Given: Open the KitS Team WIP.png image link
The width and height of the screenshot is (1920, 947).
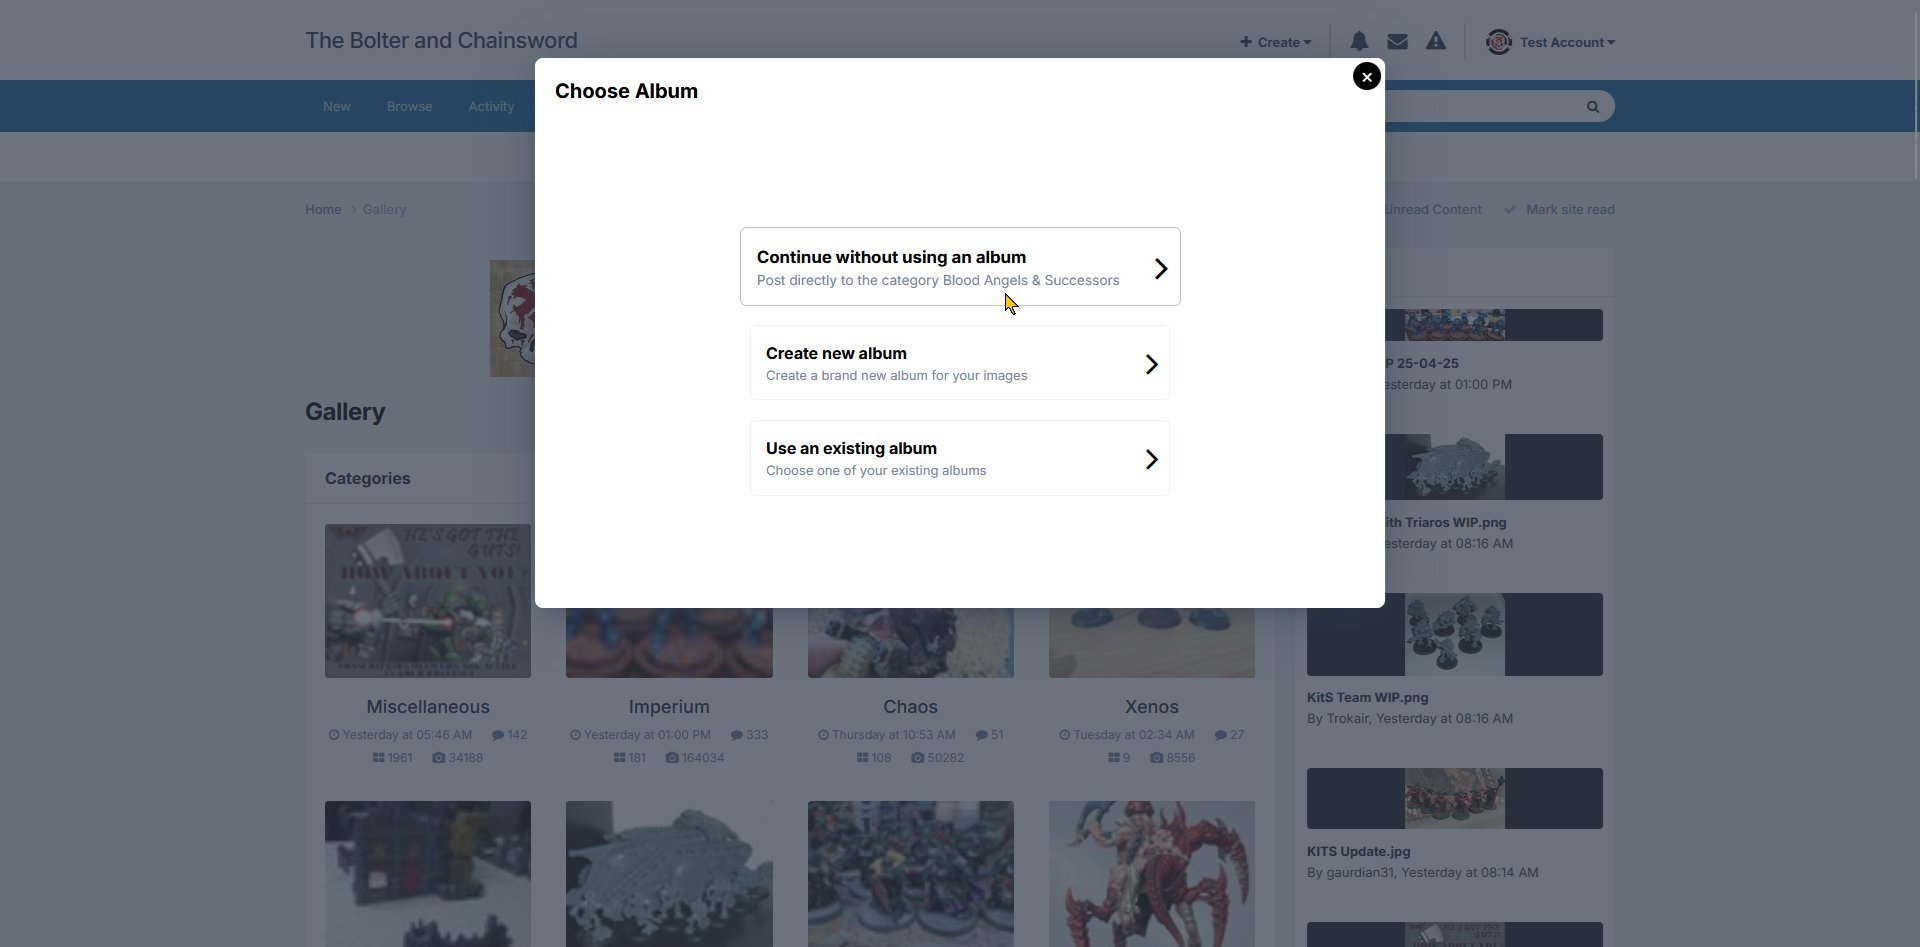Looking at the screenshot, I should [x=1367, y=698].
